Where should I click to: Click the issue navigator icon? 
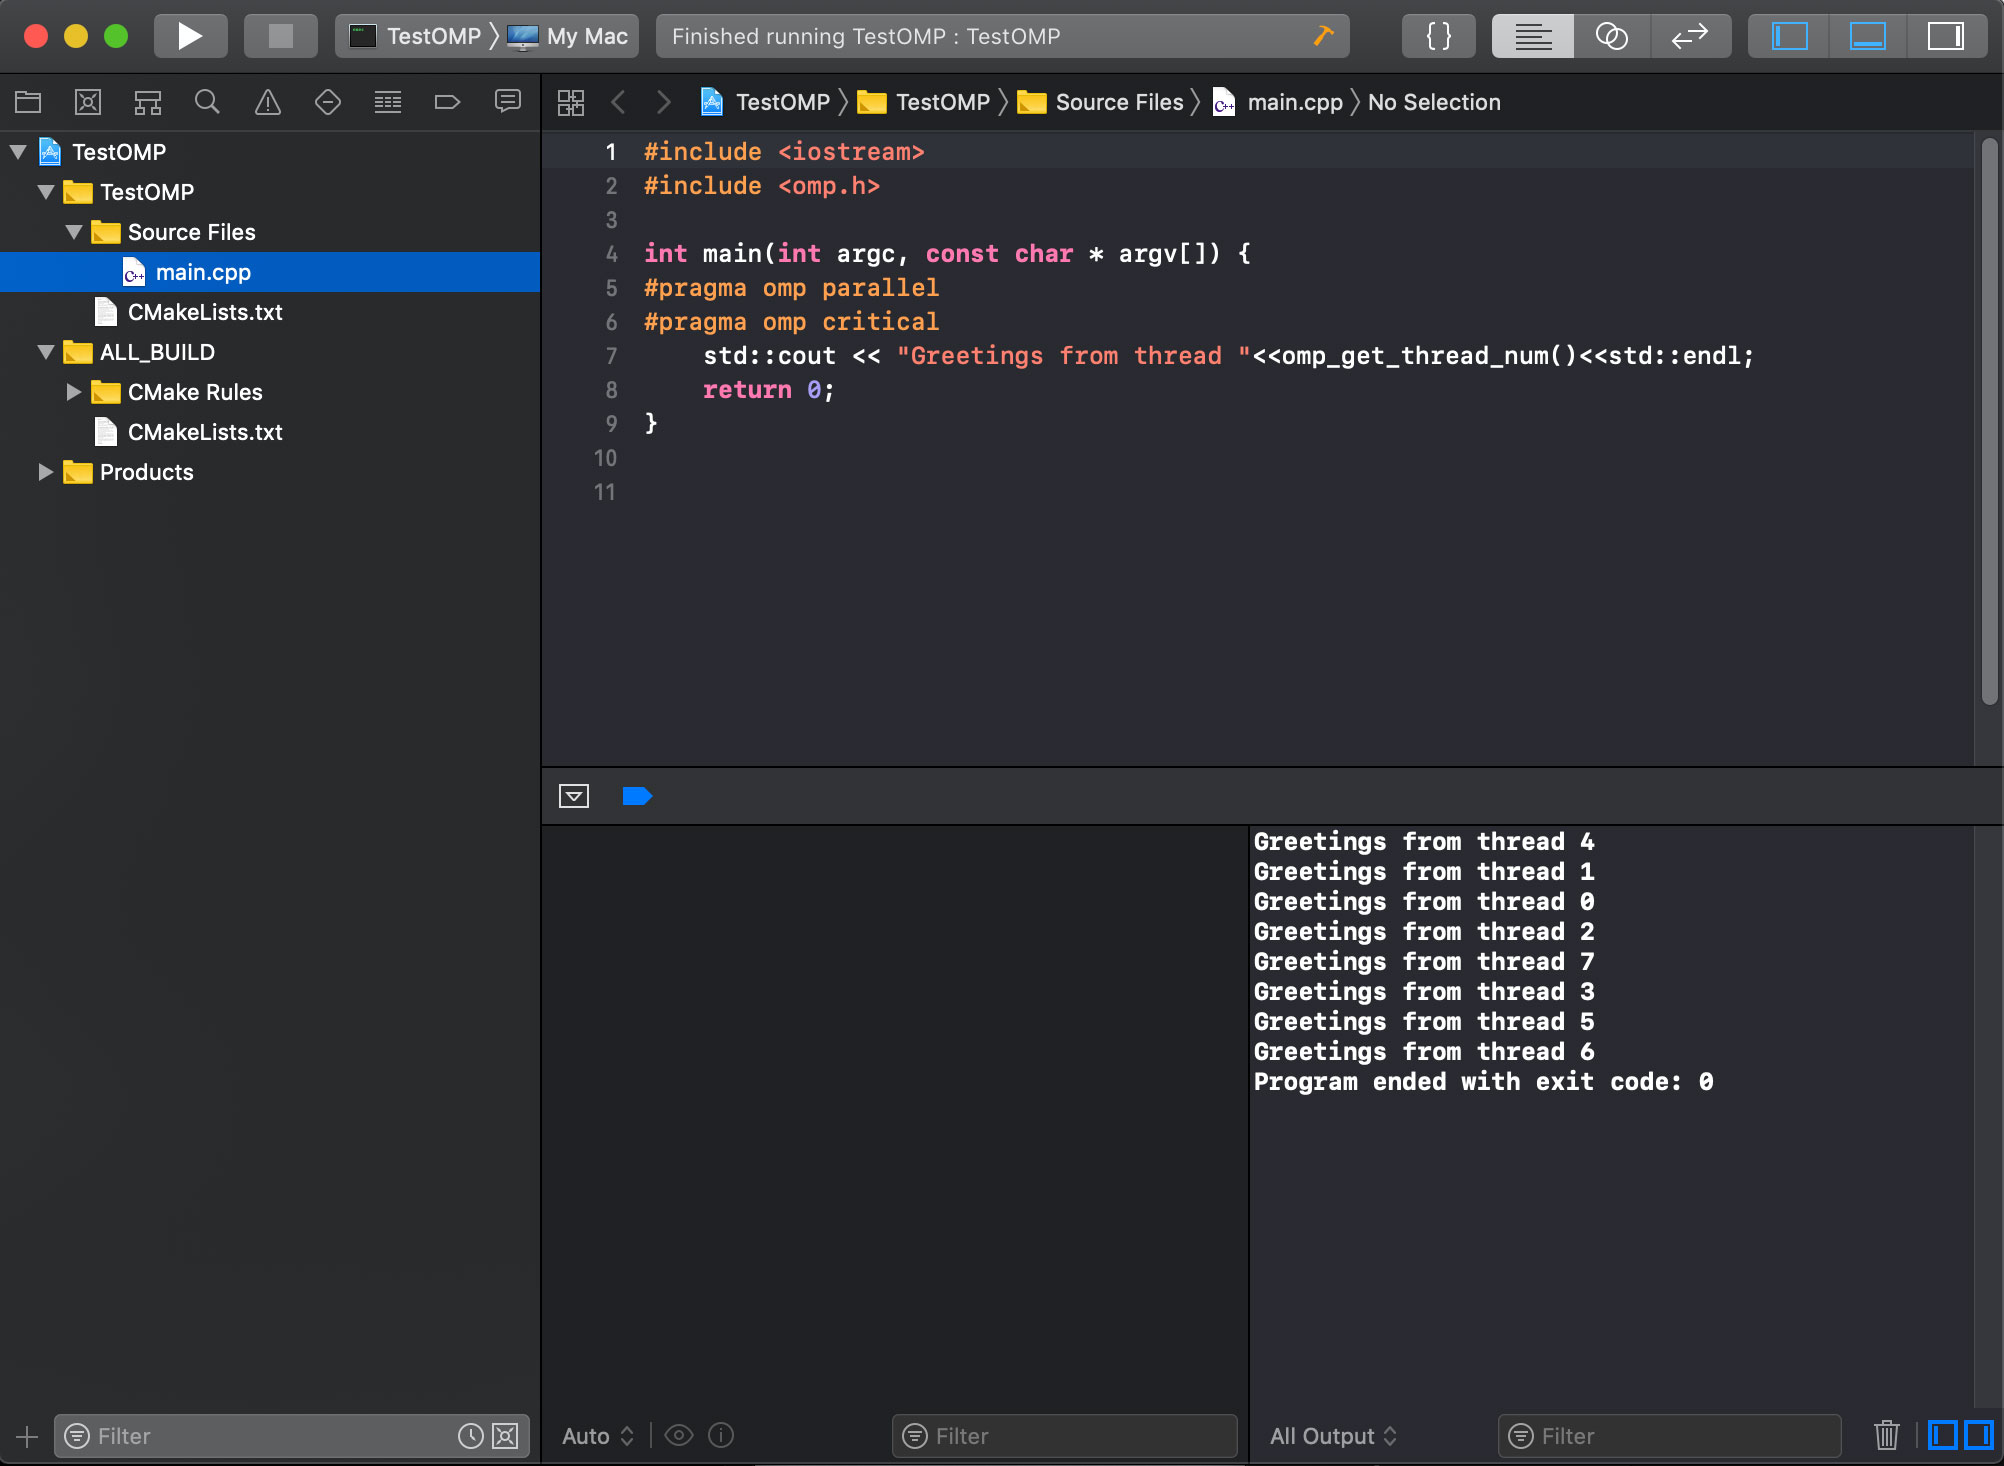point(266,103)
